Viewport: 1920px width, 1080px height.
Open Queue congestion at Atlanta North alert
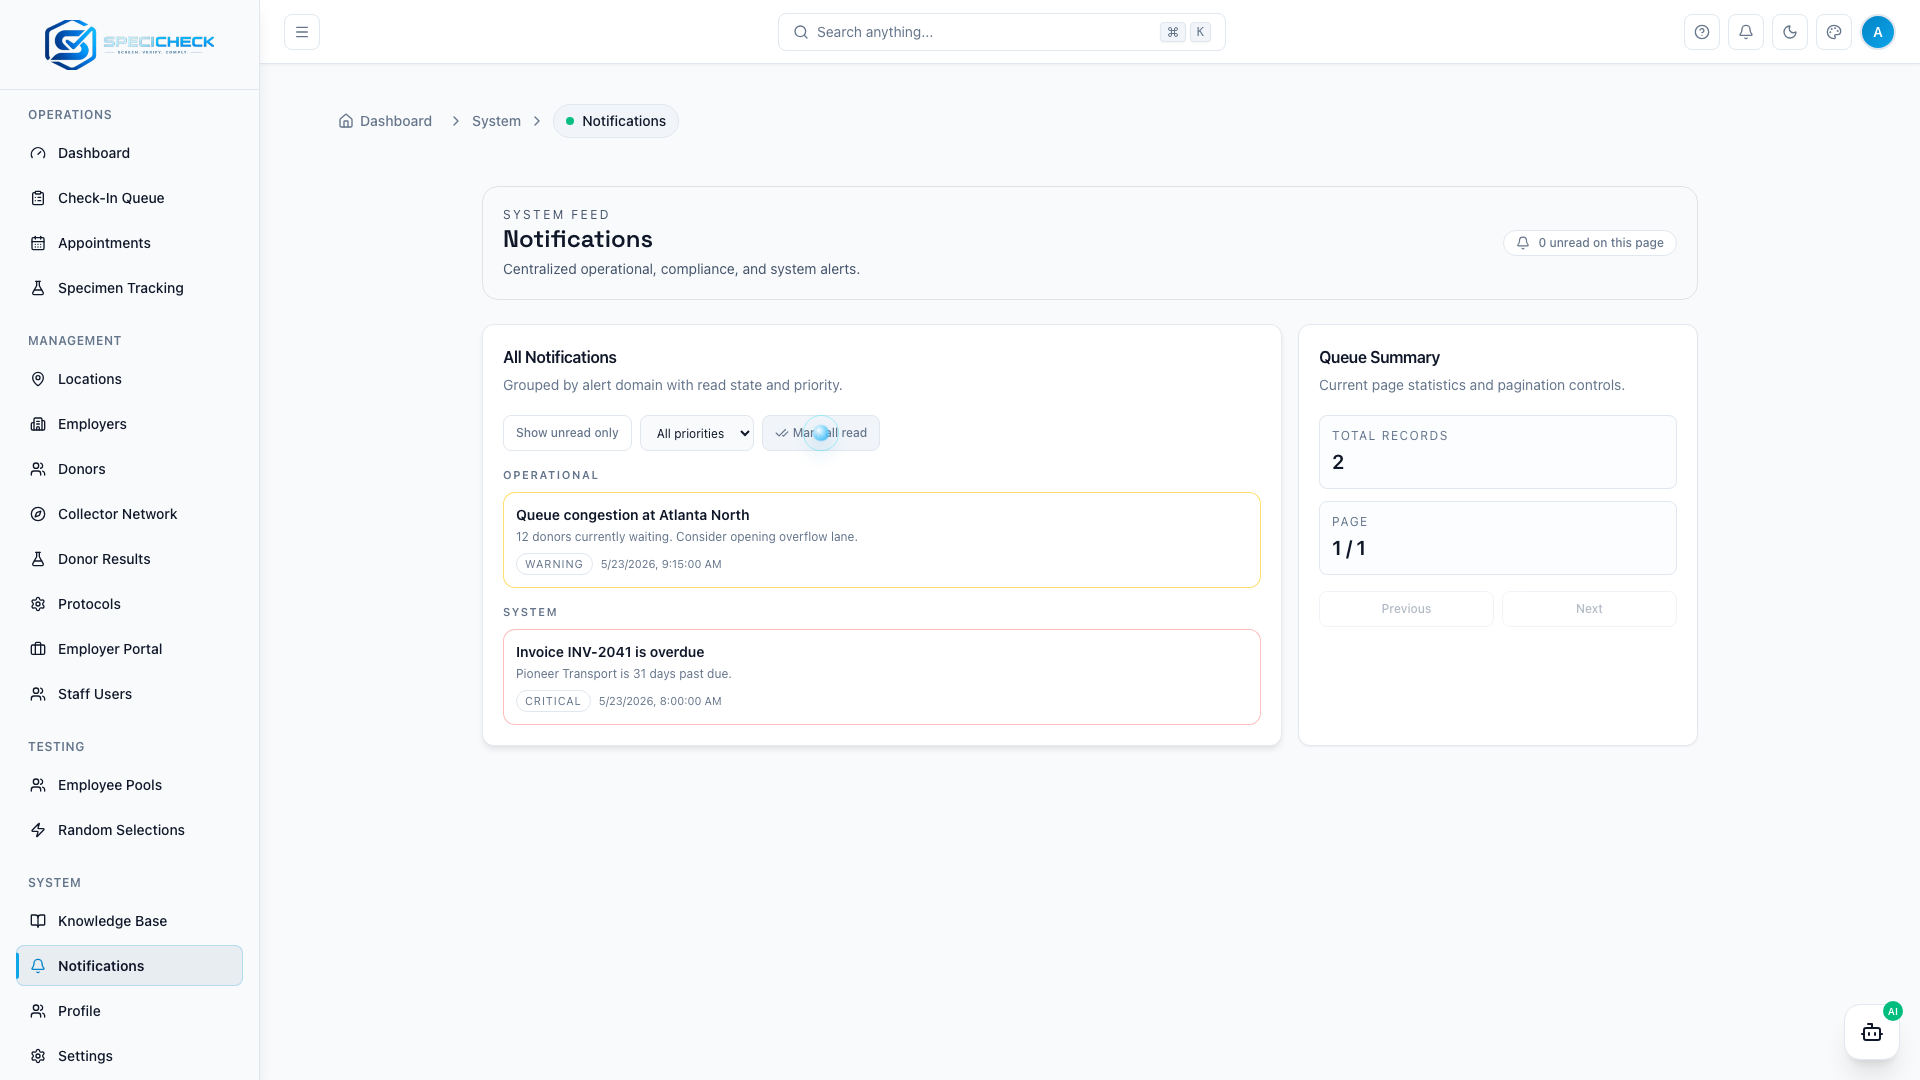tap(882, 540)
